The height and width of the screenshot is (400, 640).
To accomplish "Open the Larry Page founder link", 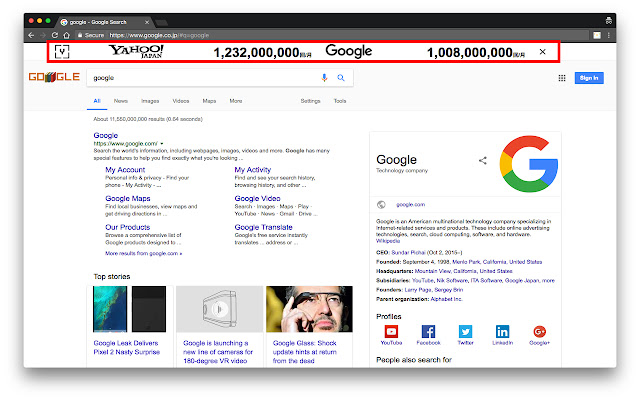I will point(418,289).
